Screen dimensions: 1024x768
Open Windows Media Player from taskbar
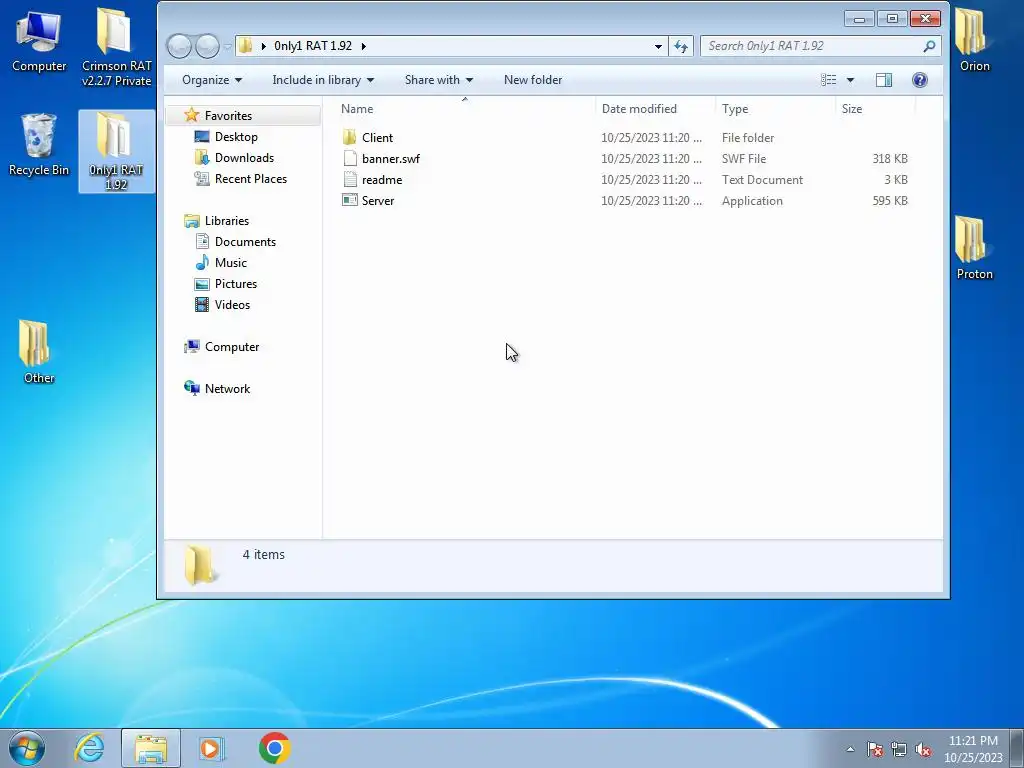pos(212,748)
